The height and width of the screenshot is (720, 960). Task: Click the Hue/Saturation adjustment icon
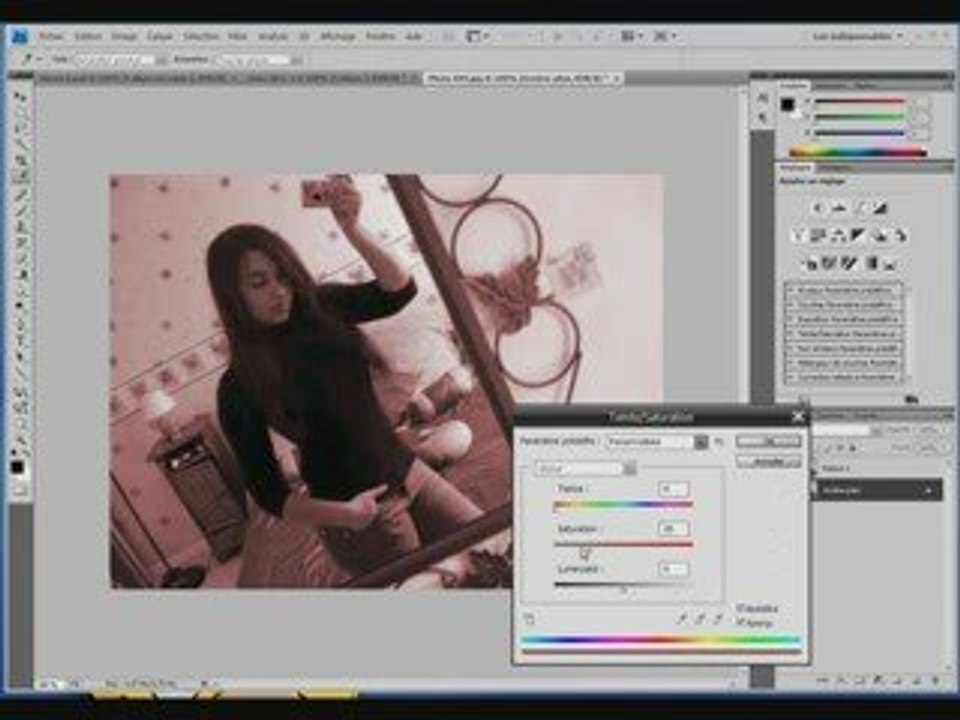(x=818, y=235)
